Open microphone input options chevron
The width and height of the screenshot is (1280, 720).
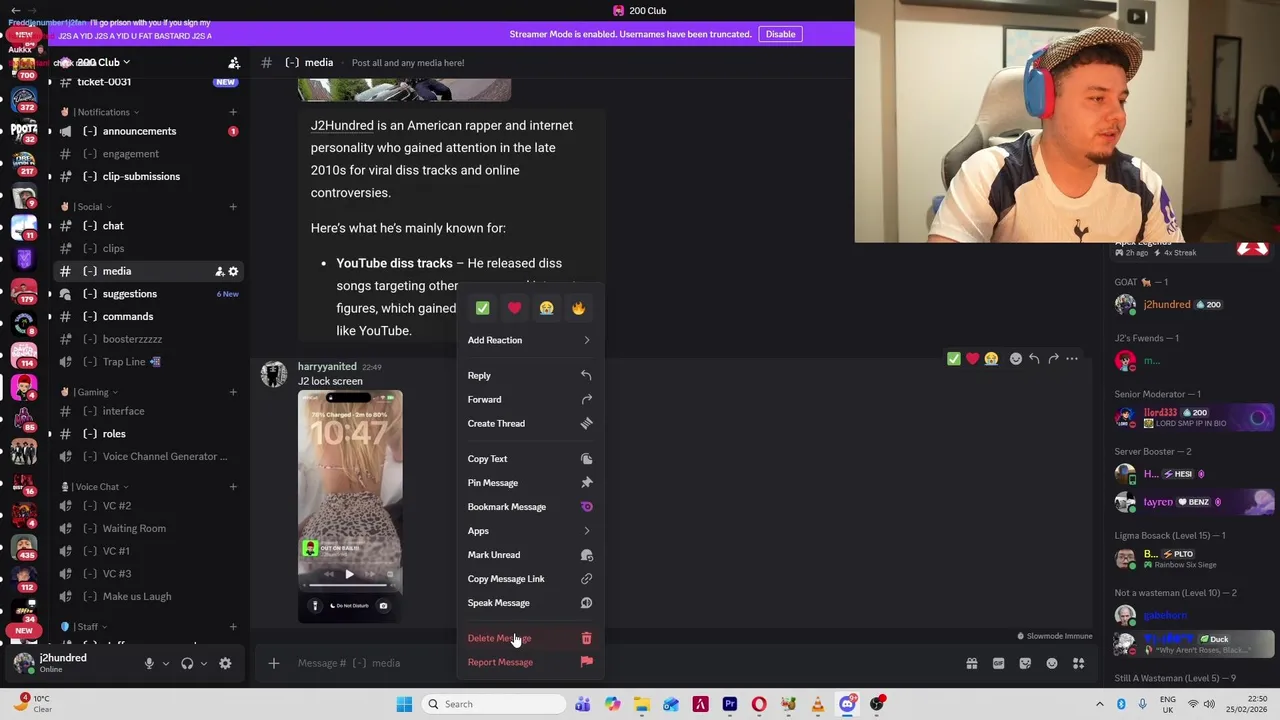(166, 663)
